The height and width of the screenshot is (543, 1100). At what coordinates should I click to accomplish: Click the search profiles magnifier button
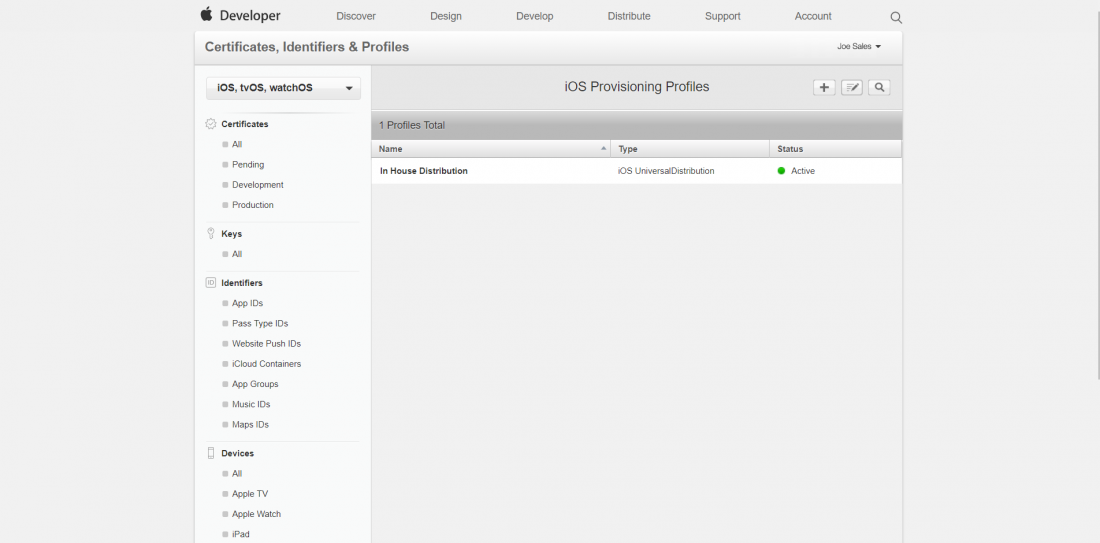pos(879,88)
